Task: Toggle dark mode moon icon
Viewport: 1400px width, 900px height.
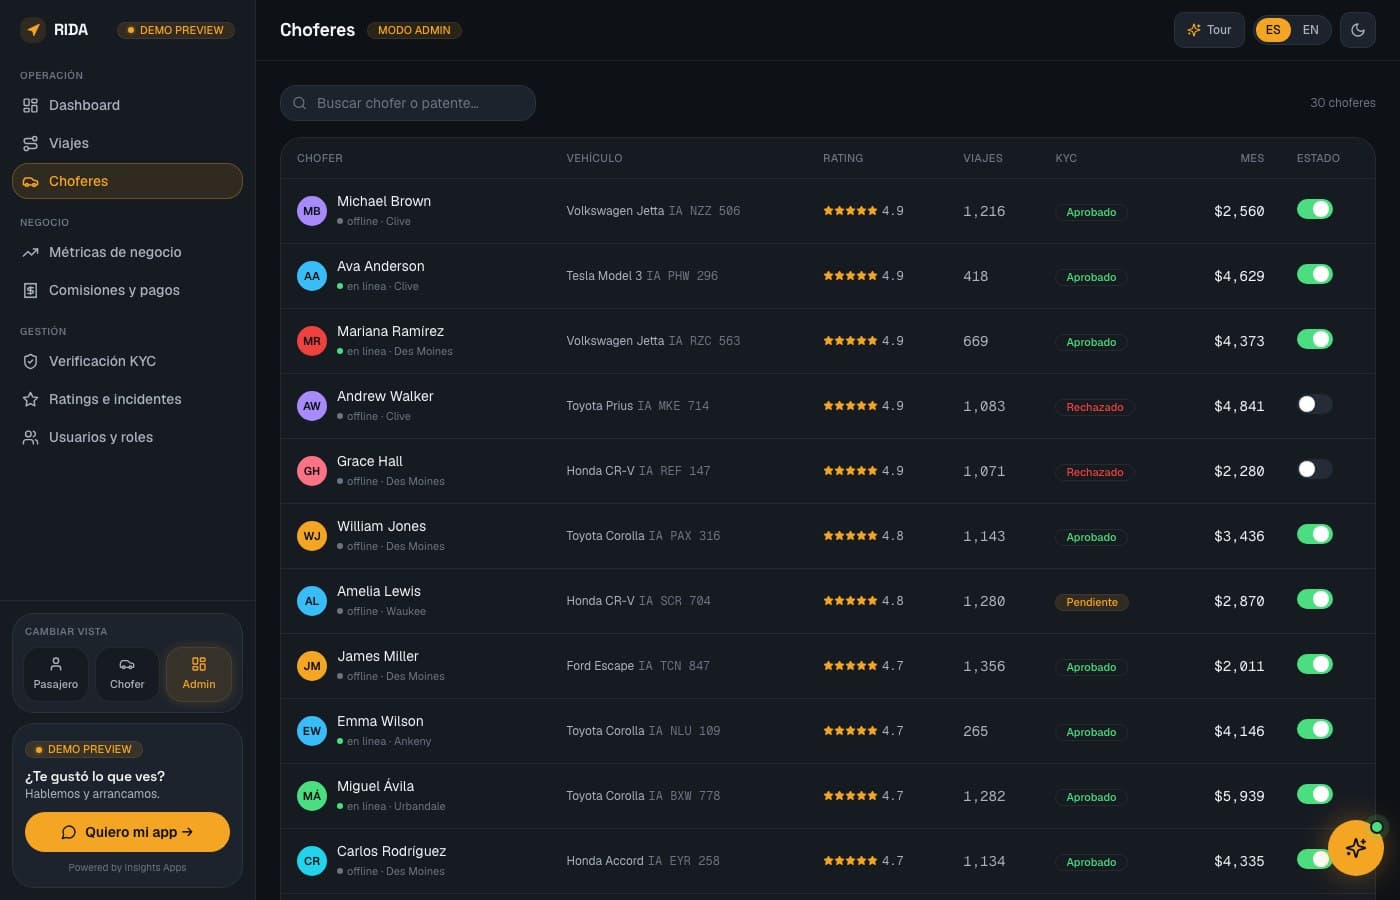Action: 1358,30
